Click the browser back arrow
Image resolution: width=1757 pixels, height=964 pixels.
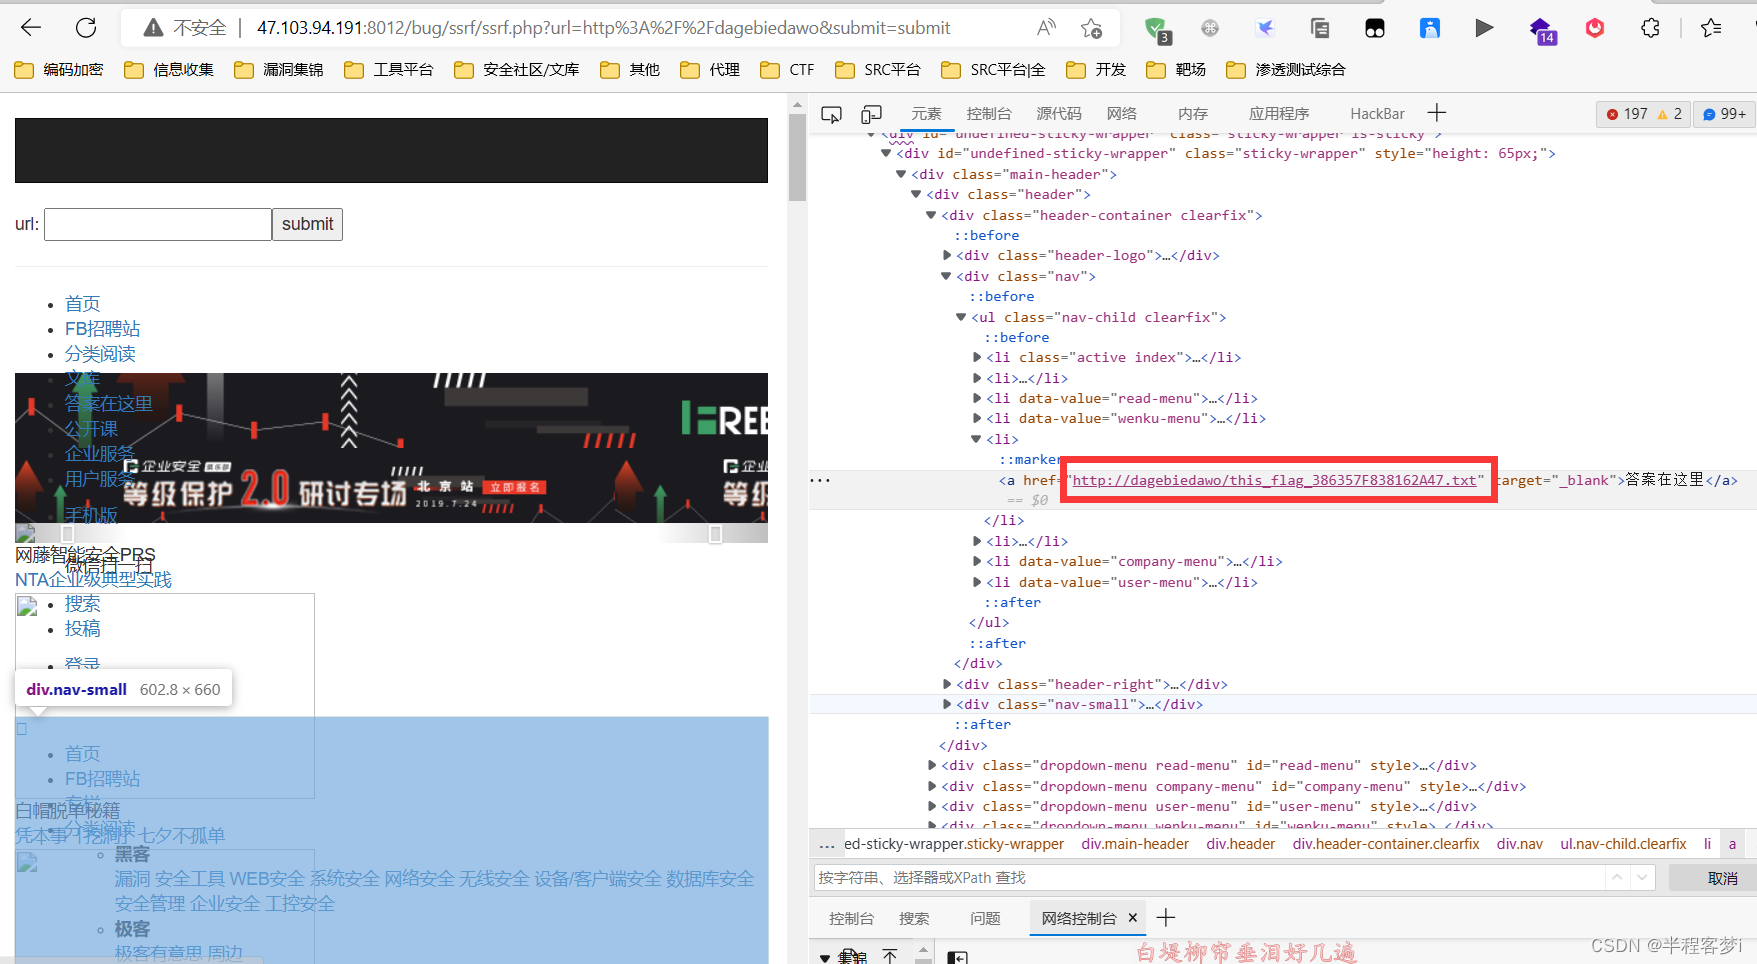pyautogui.click(x=31, y=28)
